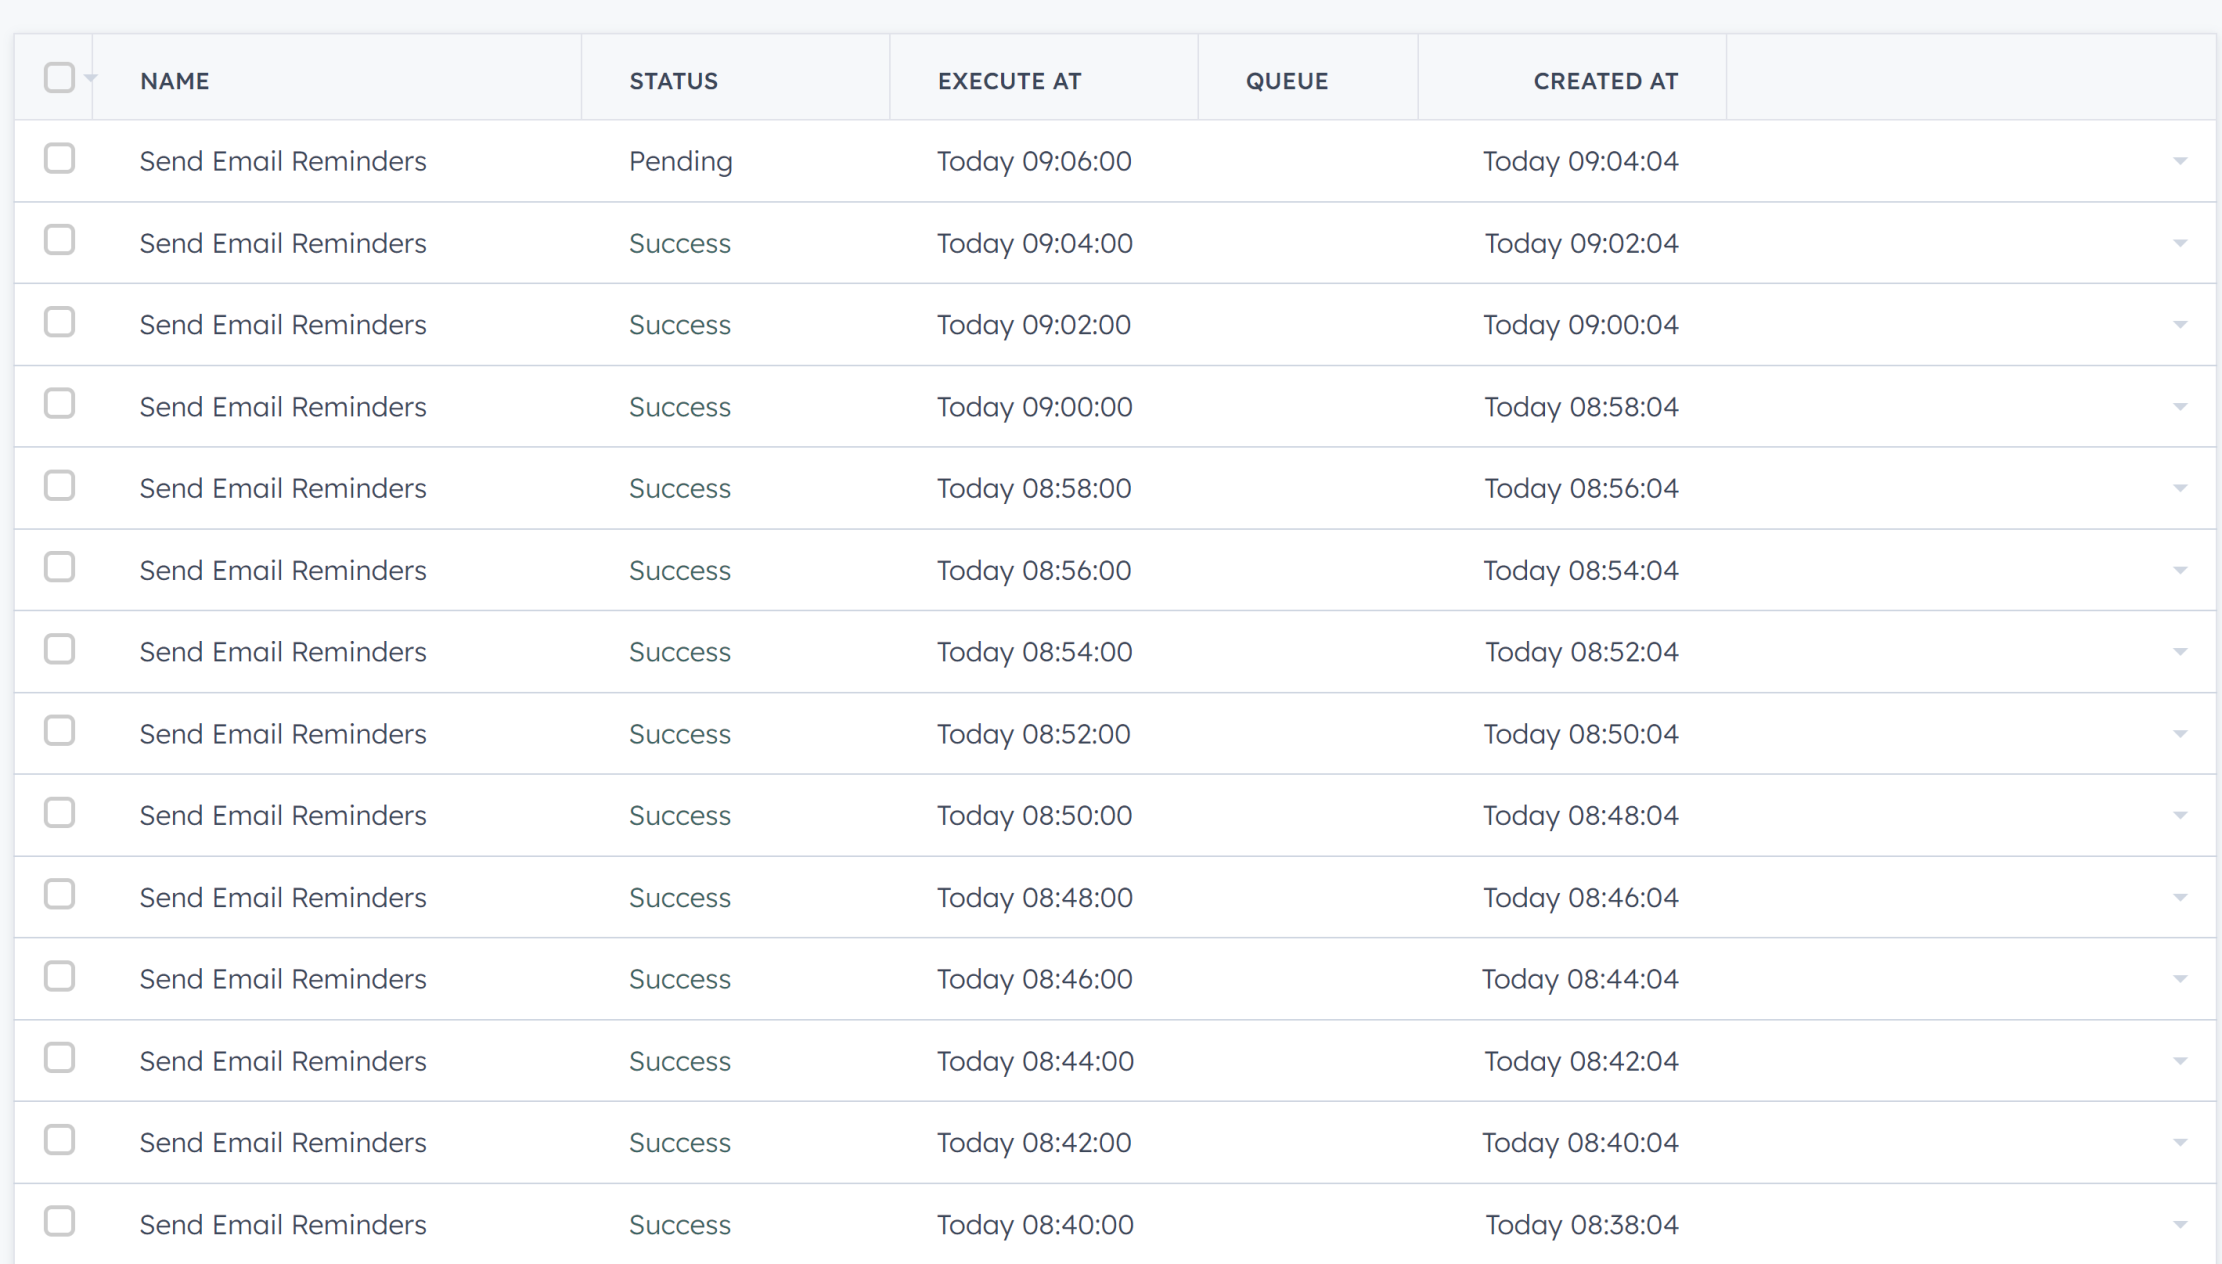Sort by EXECUTE AT column header
The height and width of the screenshot is (1264, 2222).
pyautogui.click(x=1009, y=81)
